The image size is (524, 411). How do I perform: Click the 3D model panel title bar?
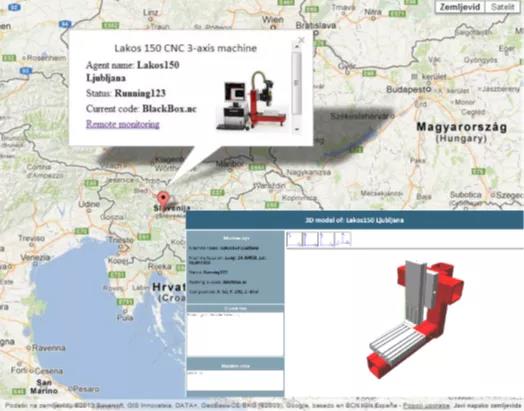coord(355,220)
